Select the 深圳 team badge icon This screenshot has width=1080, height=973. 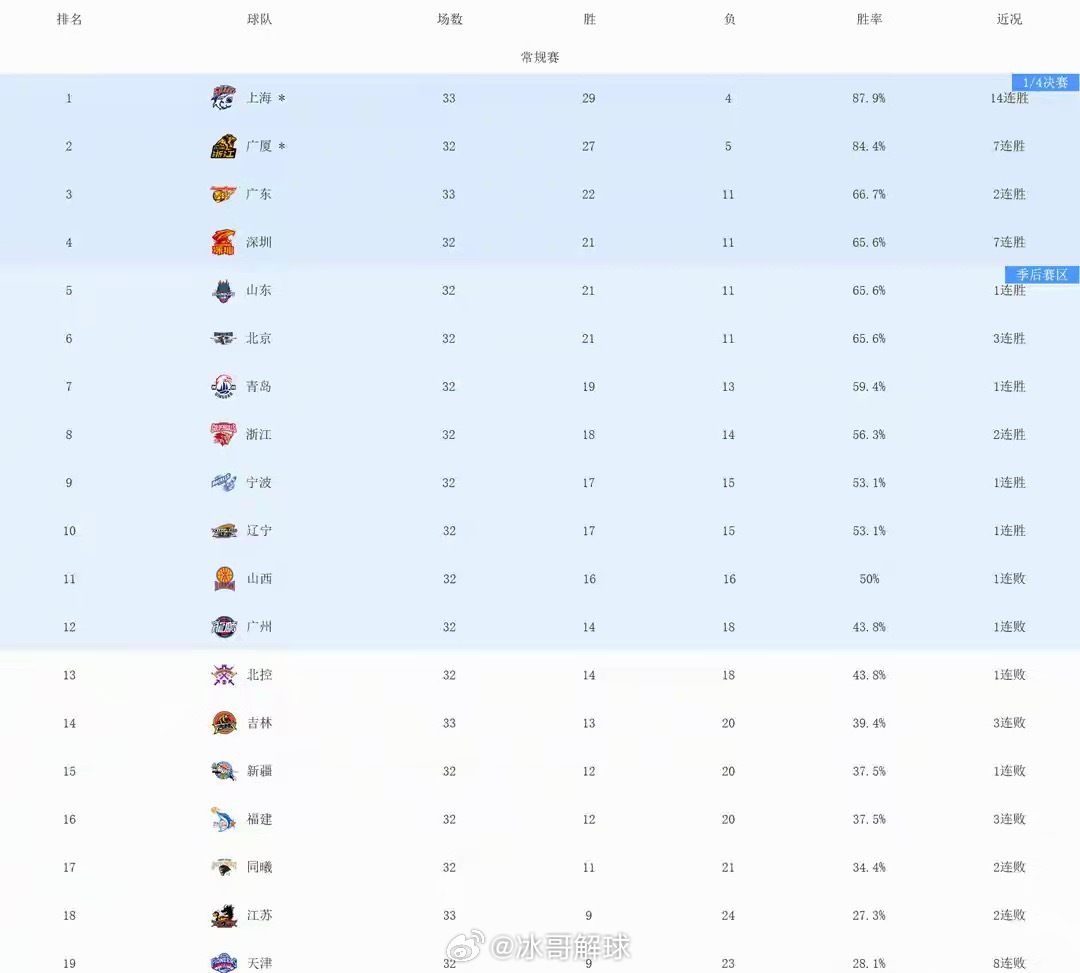click(222, 242)
